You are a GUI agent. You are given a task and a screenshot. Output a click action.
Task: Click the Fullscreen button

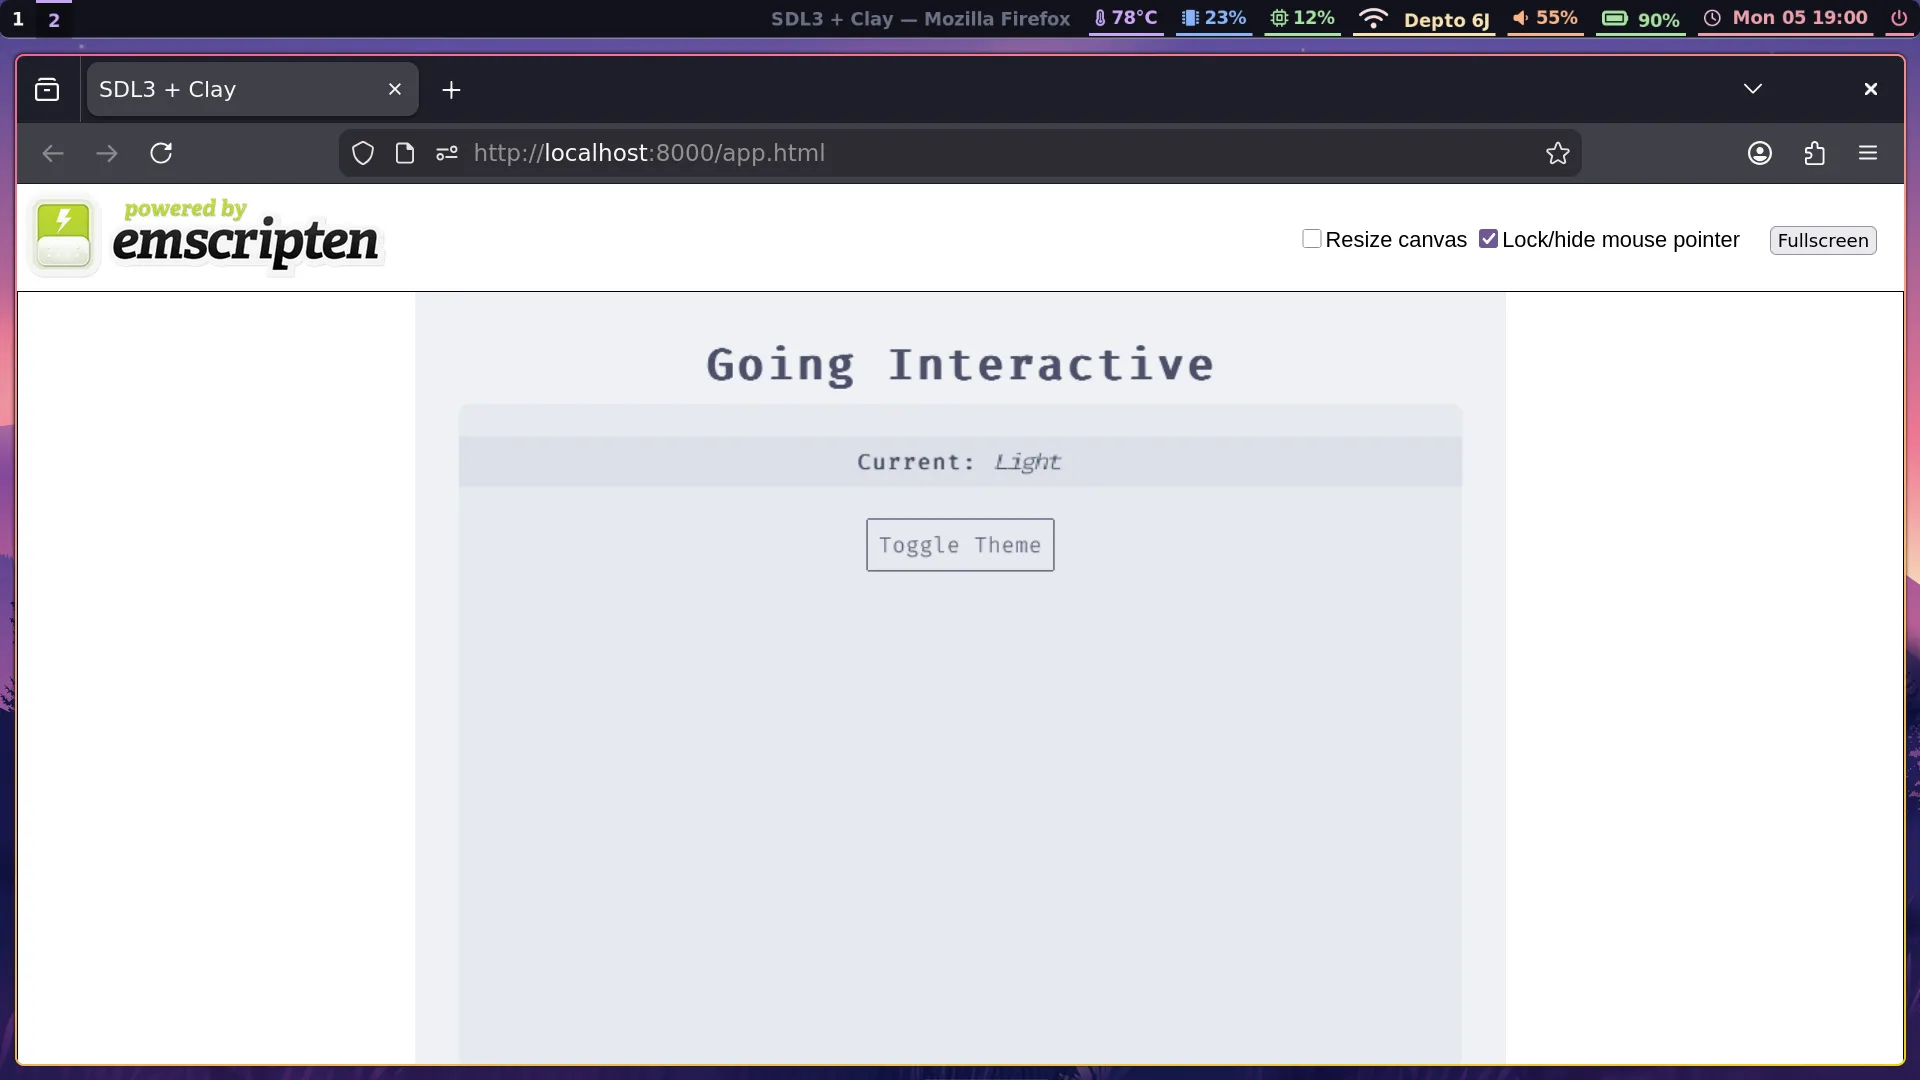[1822, 240]
